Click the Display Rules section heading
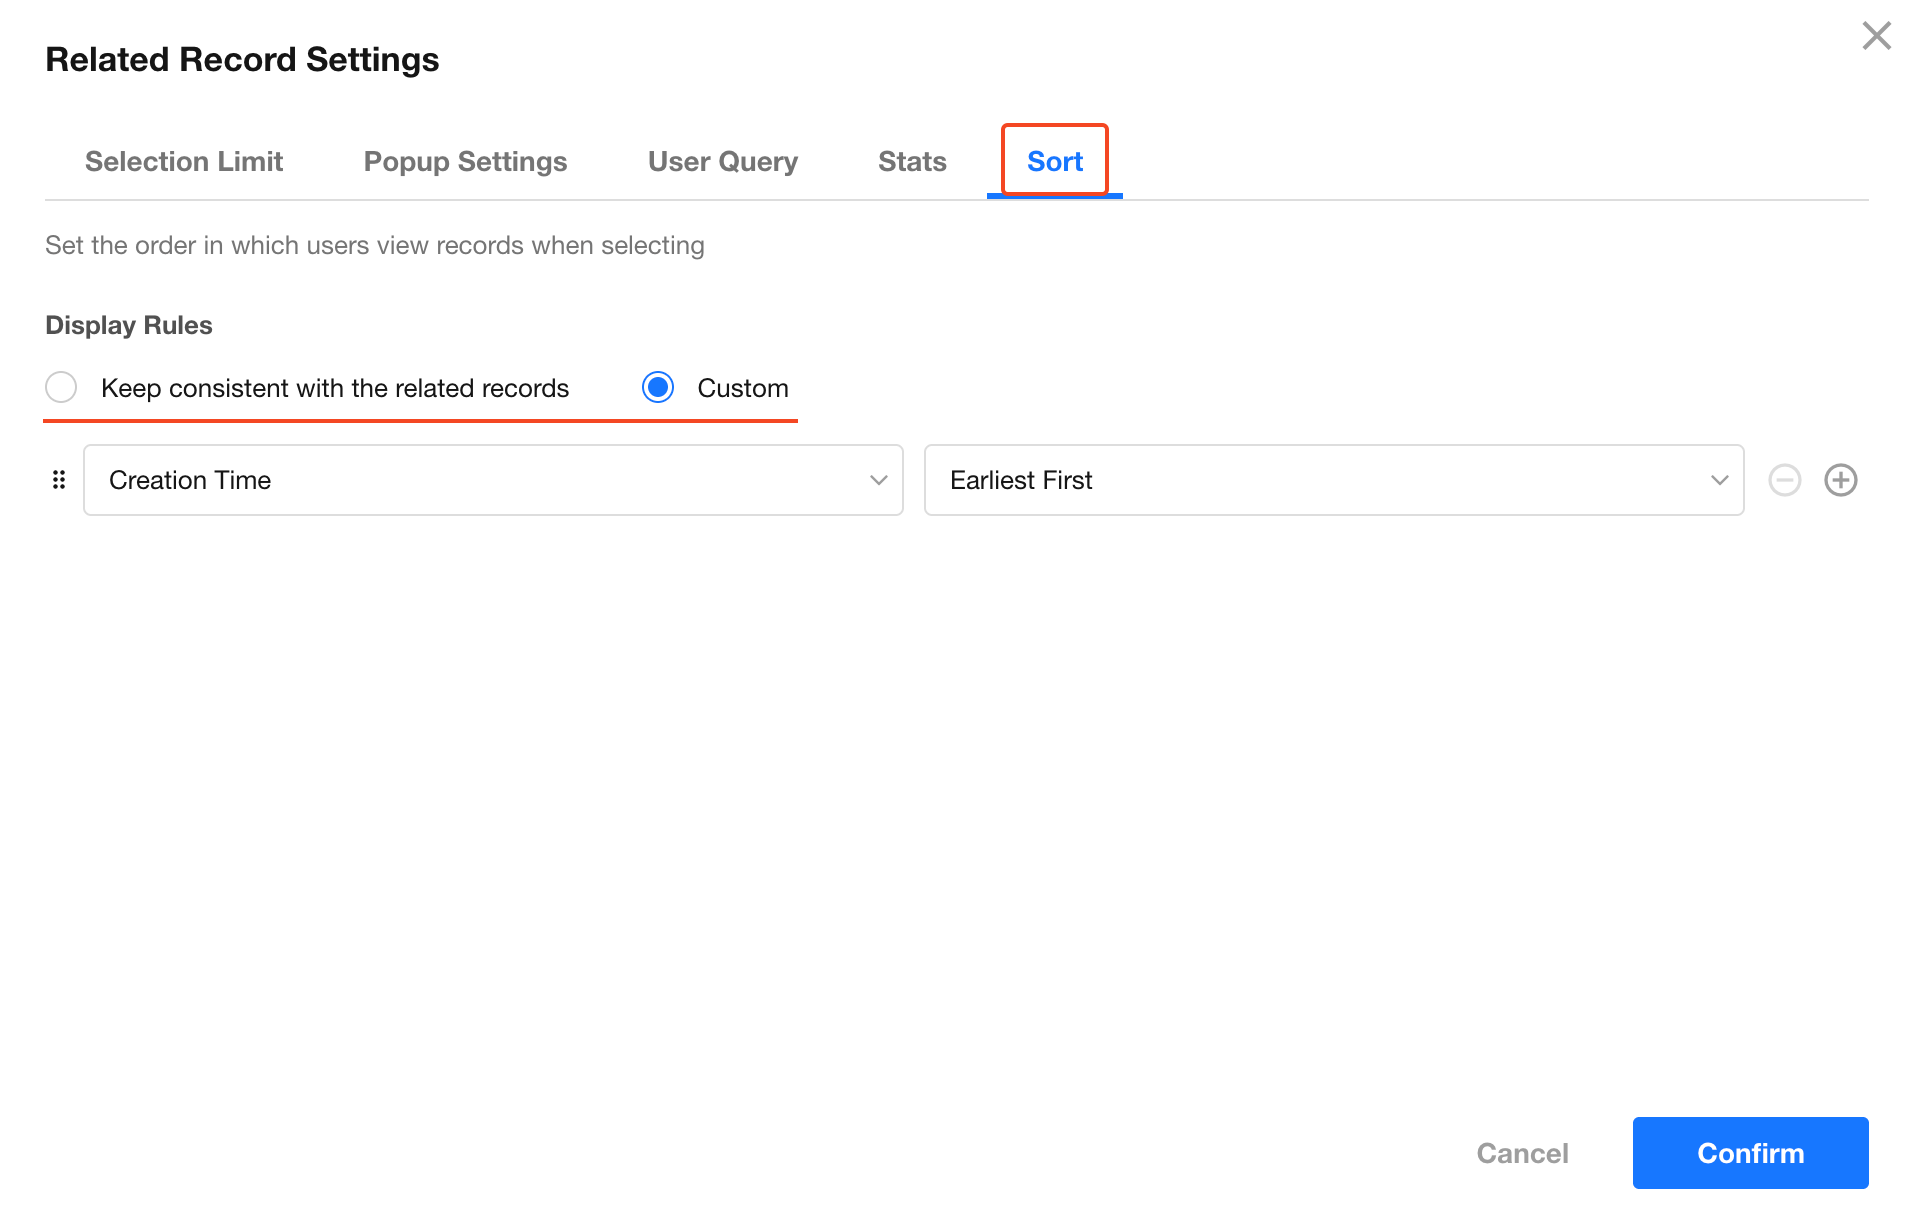 tap(129, 325)
